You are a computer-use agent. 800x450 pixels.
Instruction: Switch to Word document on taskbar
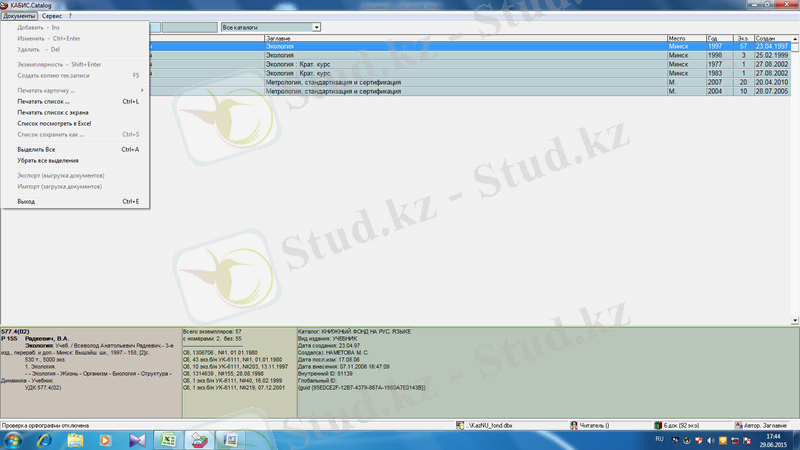click(x=230, y=440)
